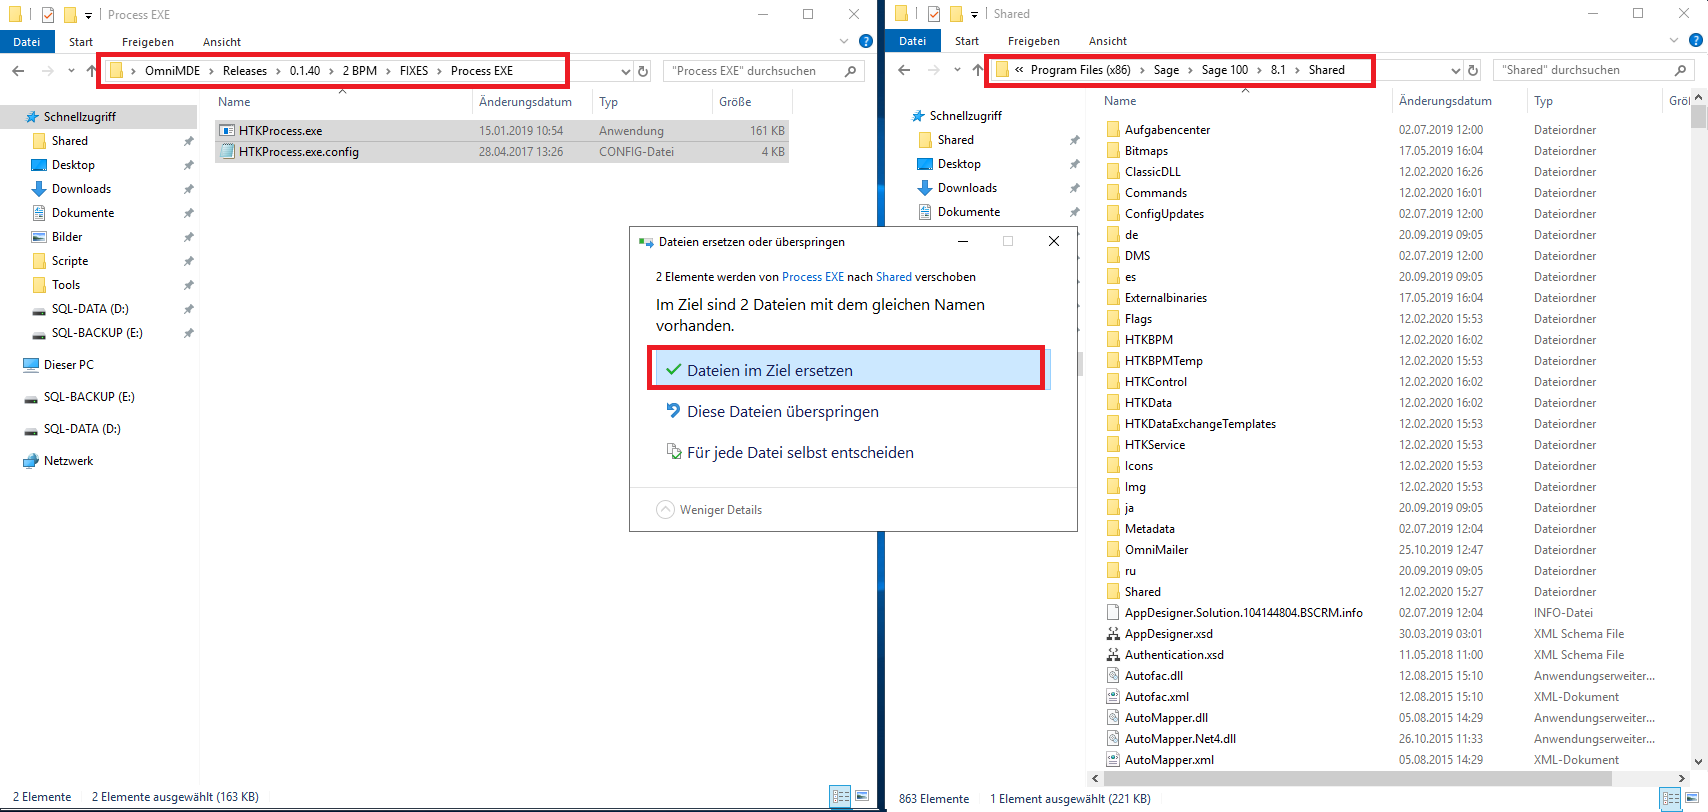This screenshot has width=1708, height=812.
Task: Expand ribbon in the Shared window
Action: [1674, 40]
